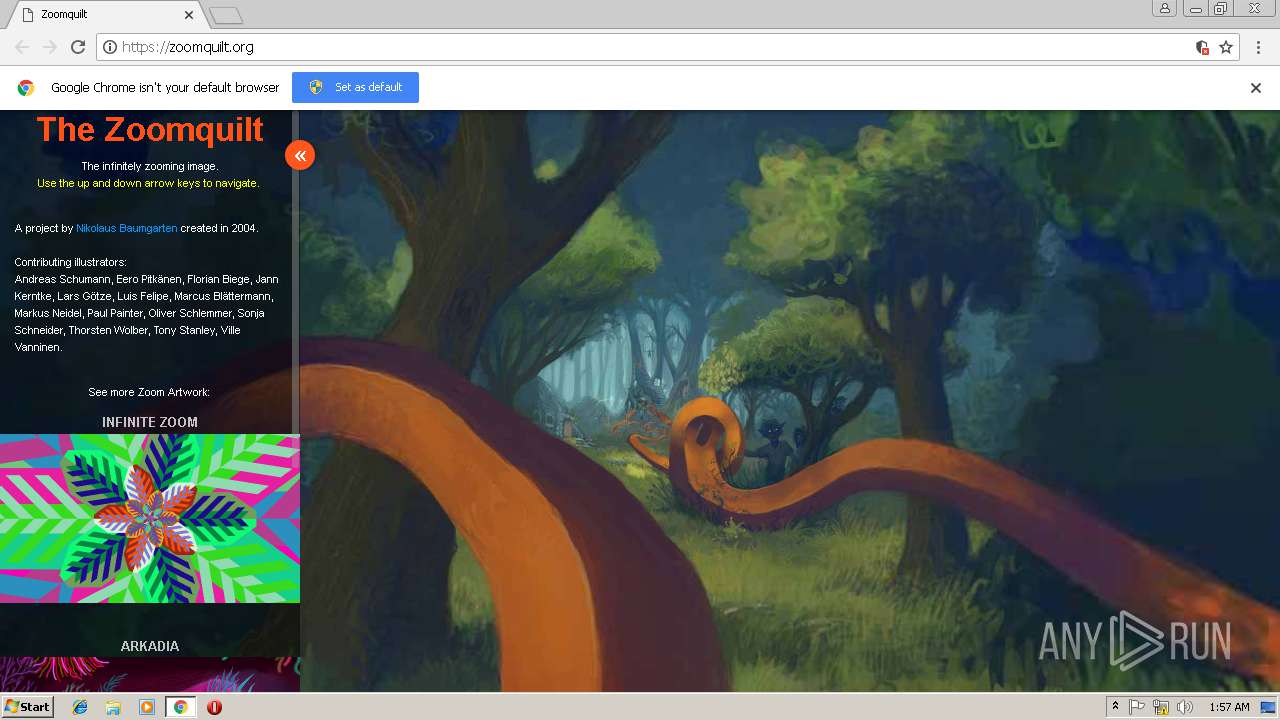The height and width of the screenshot is (720, 1280).
Task: Open the ARKADIA artwork link
Action: click(150, 646)
